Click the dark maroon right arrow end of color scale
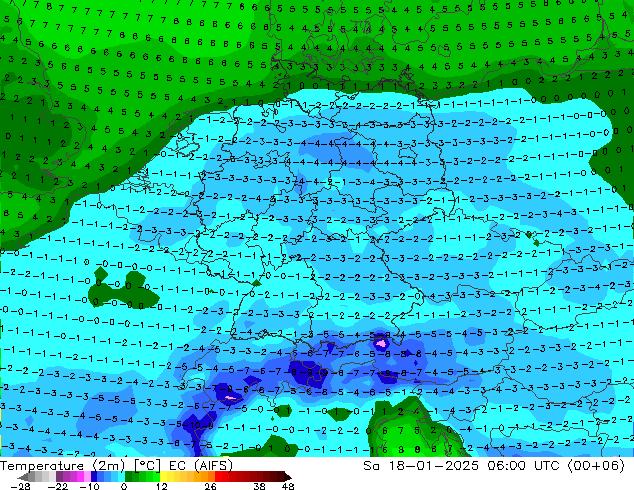This screenshot has height=490, width=634. coord(288,477)
